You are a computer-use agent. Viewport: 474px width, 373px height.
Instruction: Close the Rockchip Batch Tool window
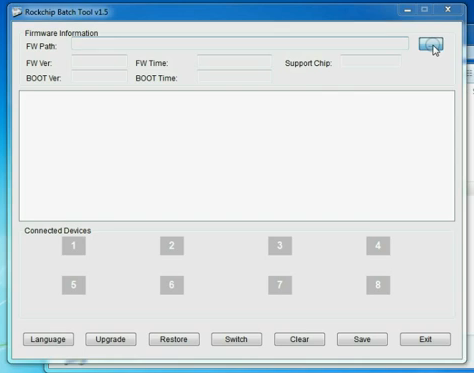[448, 10]
